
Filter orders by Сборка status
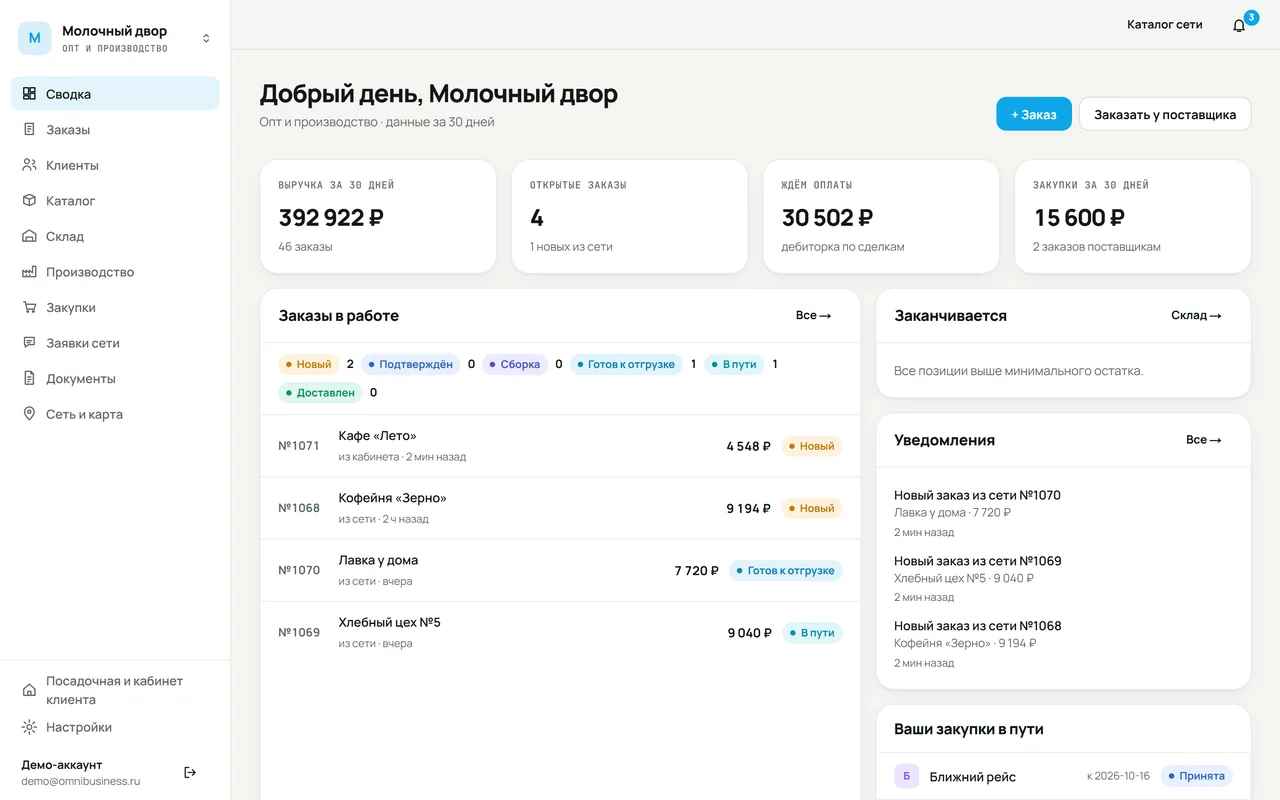pyautogui.click(x=515, y=364)
